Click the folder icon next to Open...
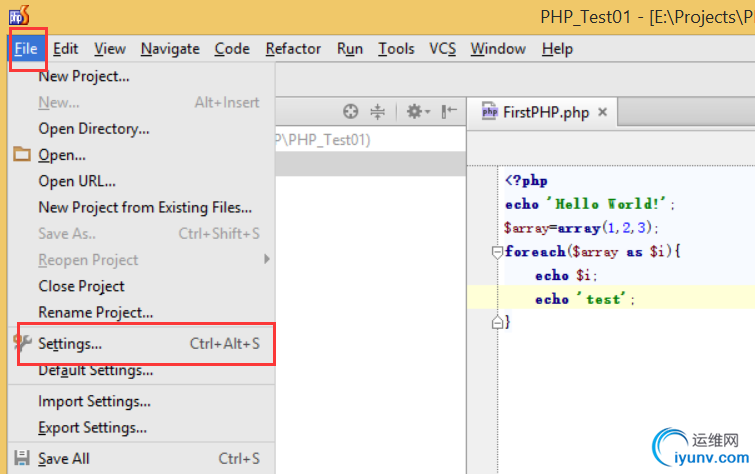Image resolution: width=755 pixels, height=474 pixels. pos(22,154)
